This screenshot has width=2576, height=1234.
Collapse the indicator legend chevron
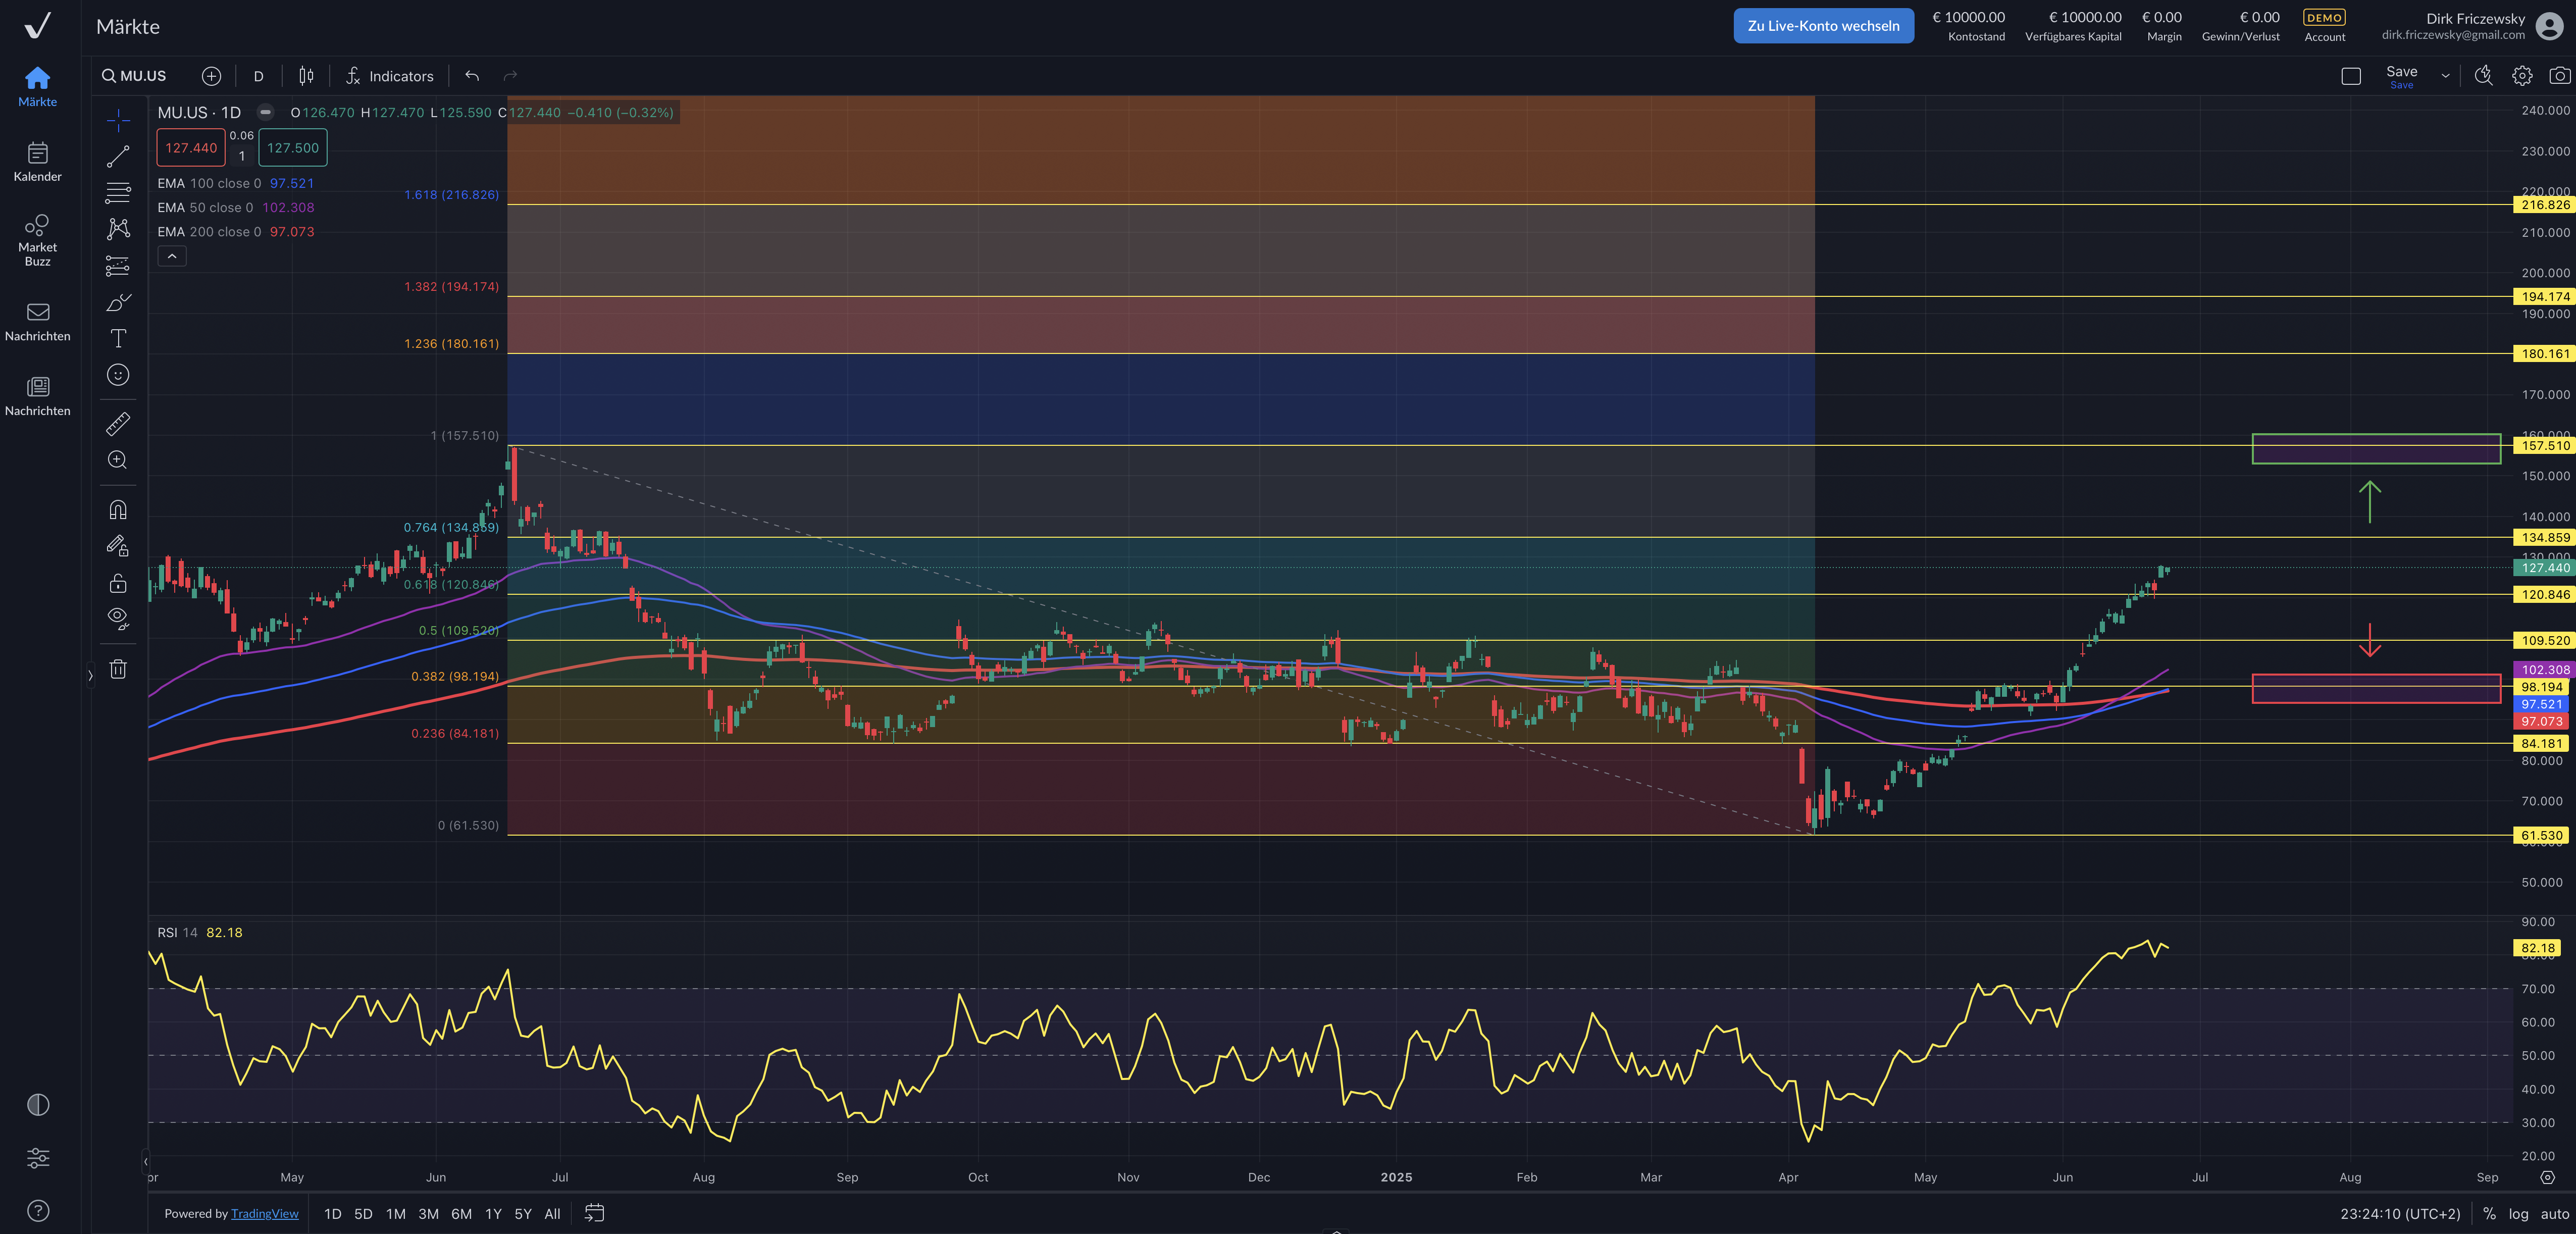172,257
